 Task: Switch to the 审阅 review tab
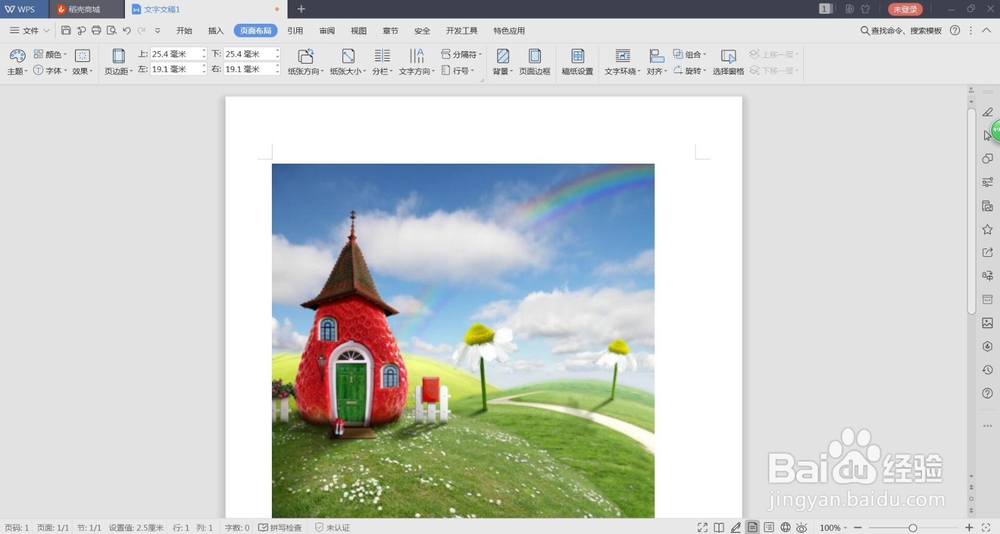(x=327, y=31)
